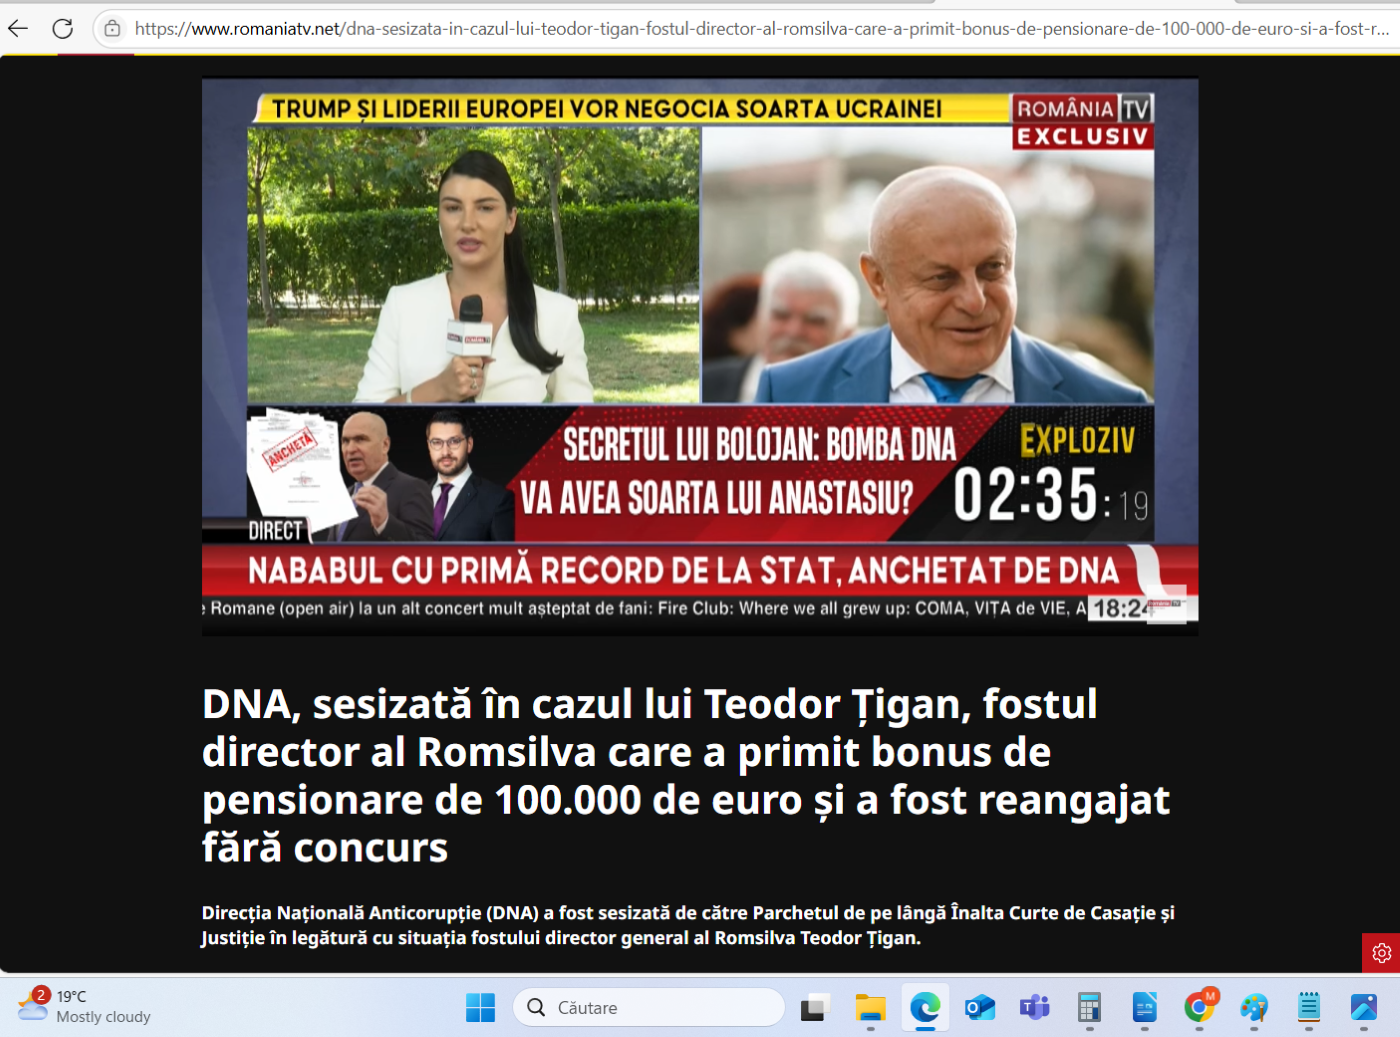The image size is (1400, 1037).
Task: Switch to the active Edge window
Action: [x=925, y=1007]
